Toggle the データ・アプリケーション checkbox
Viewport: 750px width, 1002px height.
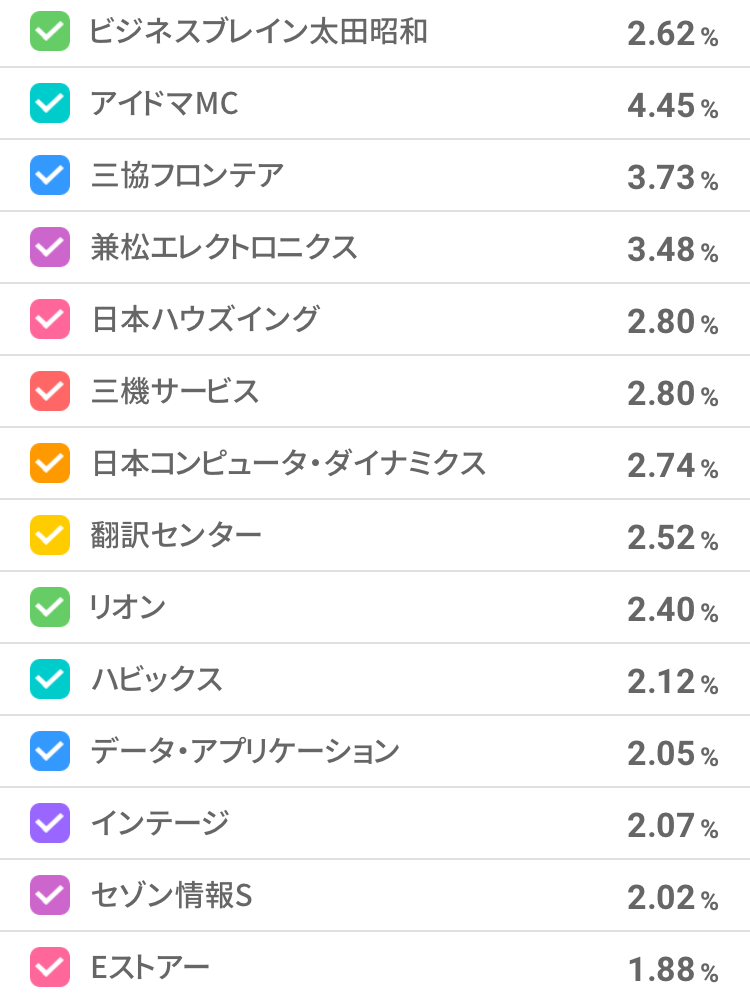(x=50, y=752)
